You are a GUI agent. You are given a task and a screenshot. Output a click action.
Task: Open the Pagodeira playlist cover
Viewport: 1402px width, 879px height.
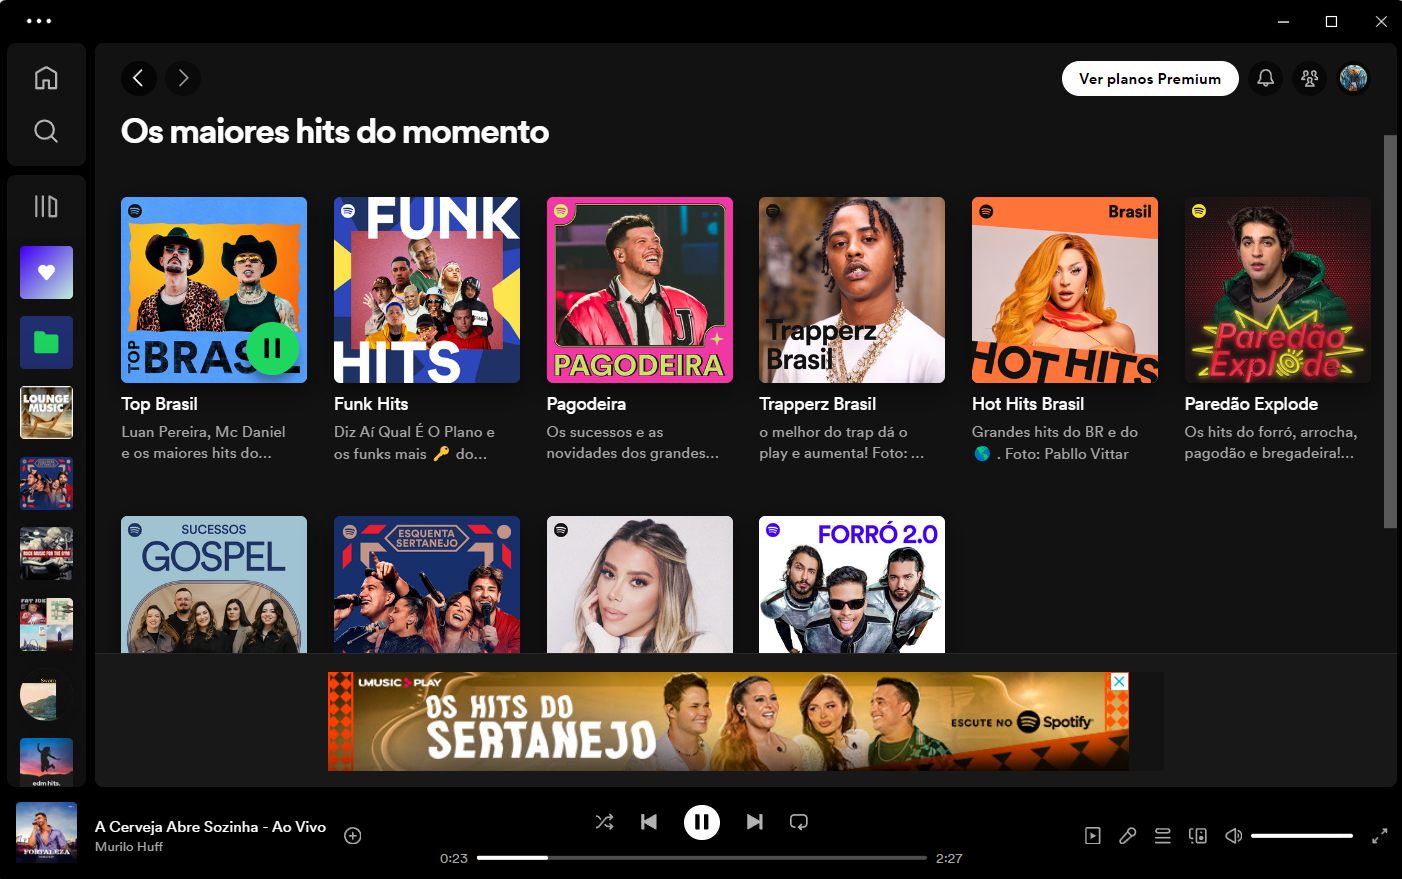coord(640,290)
